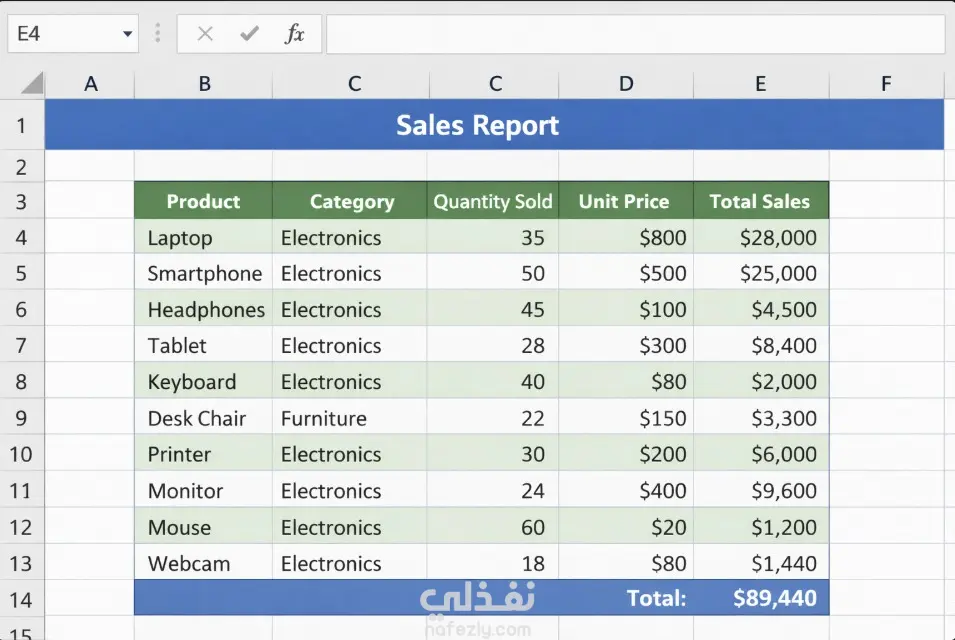Click the Enter checkmark icon in formula bar

tap(249, 34)
